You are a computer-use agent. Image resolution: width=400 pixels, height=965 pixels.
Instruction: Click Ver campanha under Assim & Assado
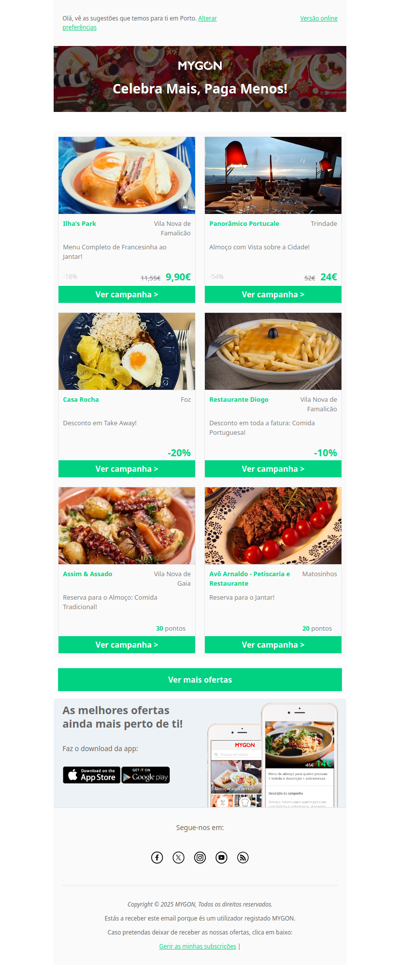(x=127, y=645)
